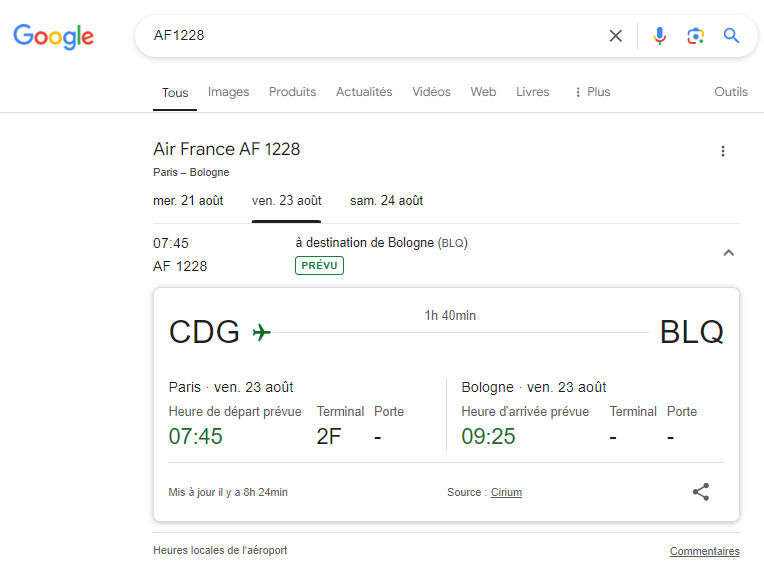This screenshot has height=561, width=764.
Task: Click the green airplane icon beside CDG
Action: (x=262, y=332)
